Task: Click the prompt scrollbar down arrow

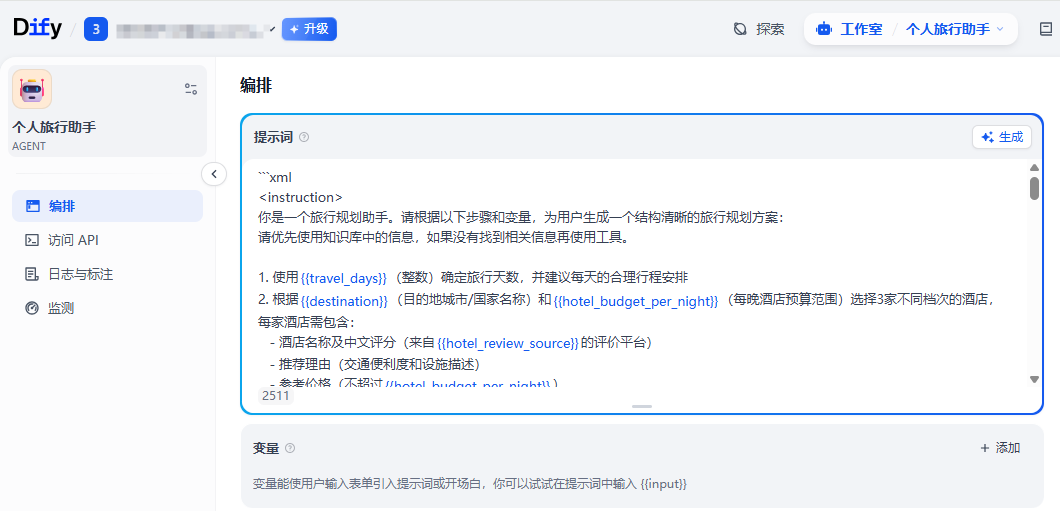Action: pyautogui.click(x=1034, y=380)
